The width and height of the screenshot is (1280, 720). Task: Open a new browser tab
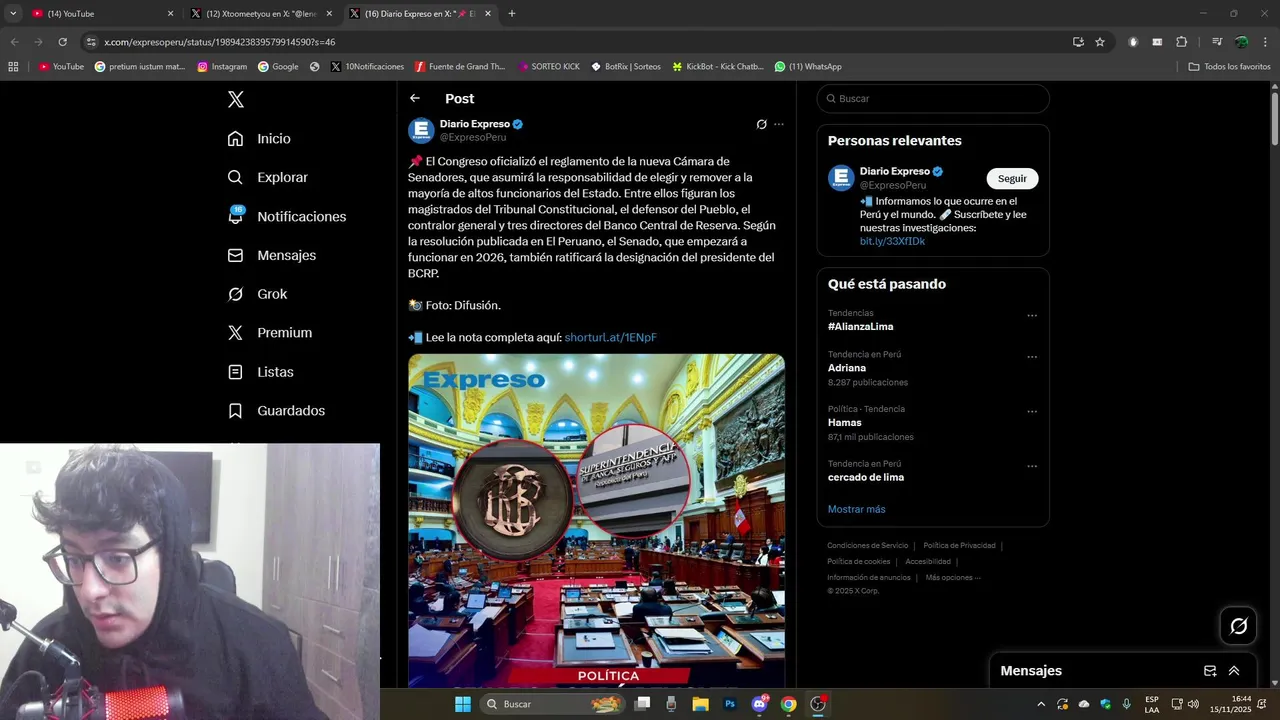click(x=512, y=14)
